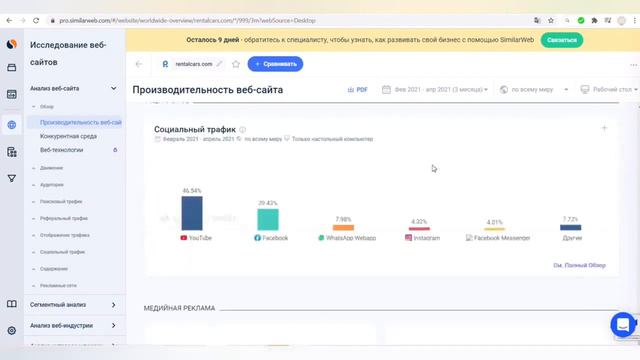This screenshot has width=640, height=360.
Task: Click the Facebook bar in chart
Action: click(x=268, y=220)
